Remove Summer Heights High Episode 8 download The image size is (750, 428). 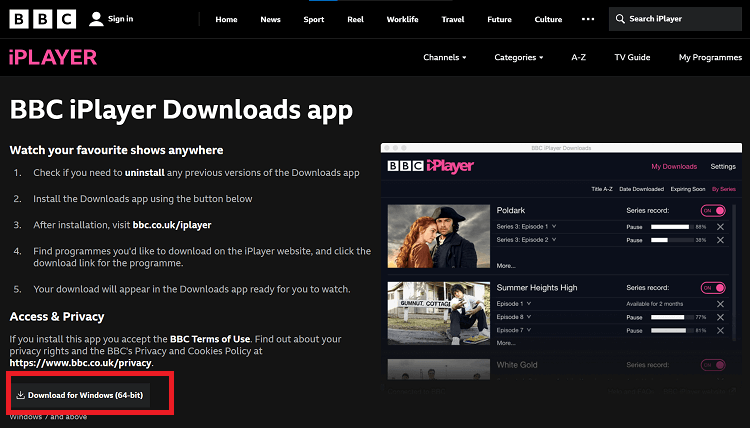click(720, 317)
